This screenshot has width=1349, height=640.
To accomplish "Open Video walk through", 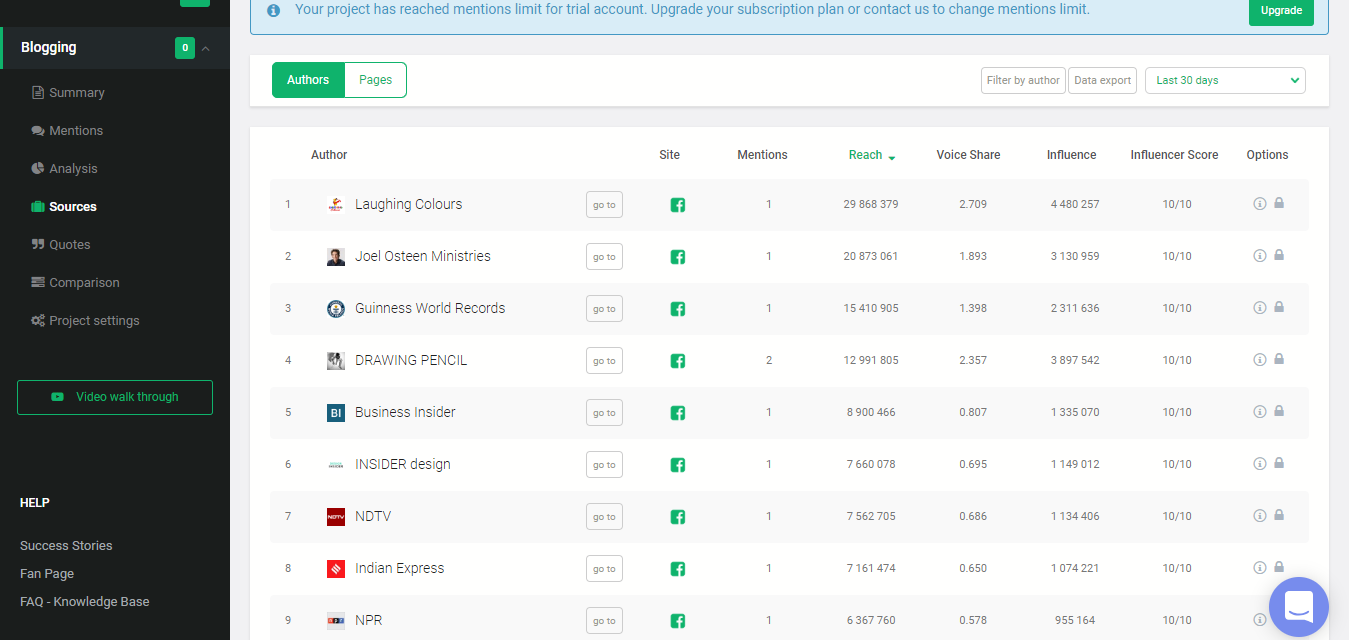I will point(115,397).
